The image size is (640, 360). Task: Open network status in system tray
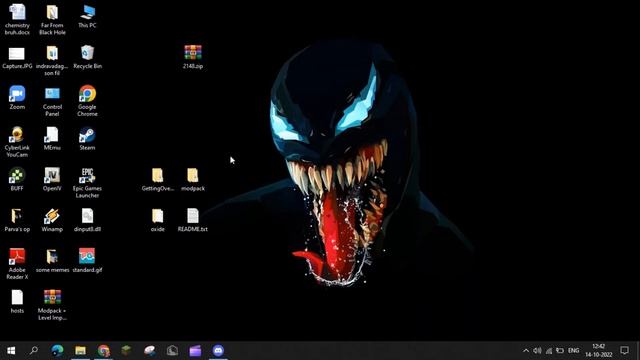(x=549, y=351)
